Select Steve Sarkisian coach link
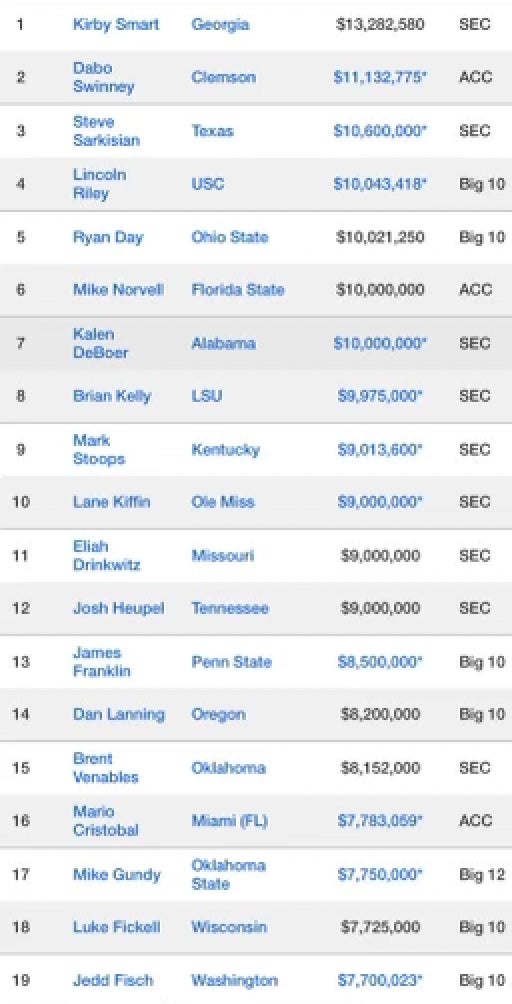 [106, 131]
